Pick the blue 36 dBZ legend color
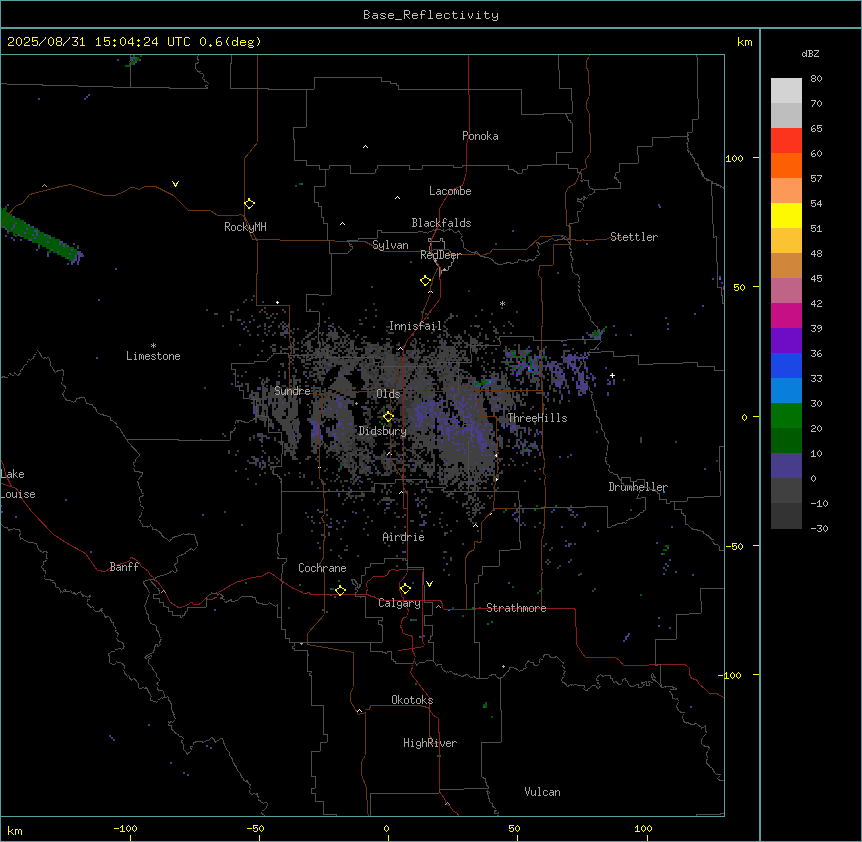Screen dimensions: 862x842 click(786, 365)
